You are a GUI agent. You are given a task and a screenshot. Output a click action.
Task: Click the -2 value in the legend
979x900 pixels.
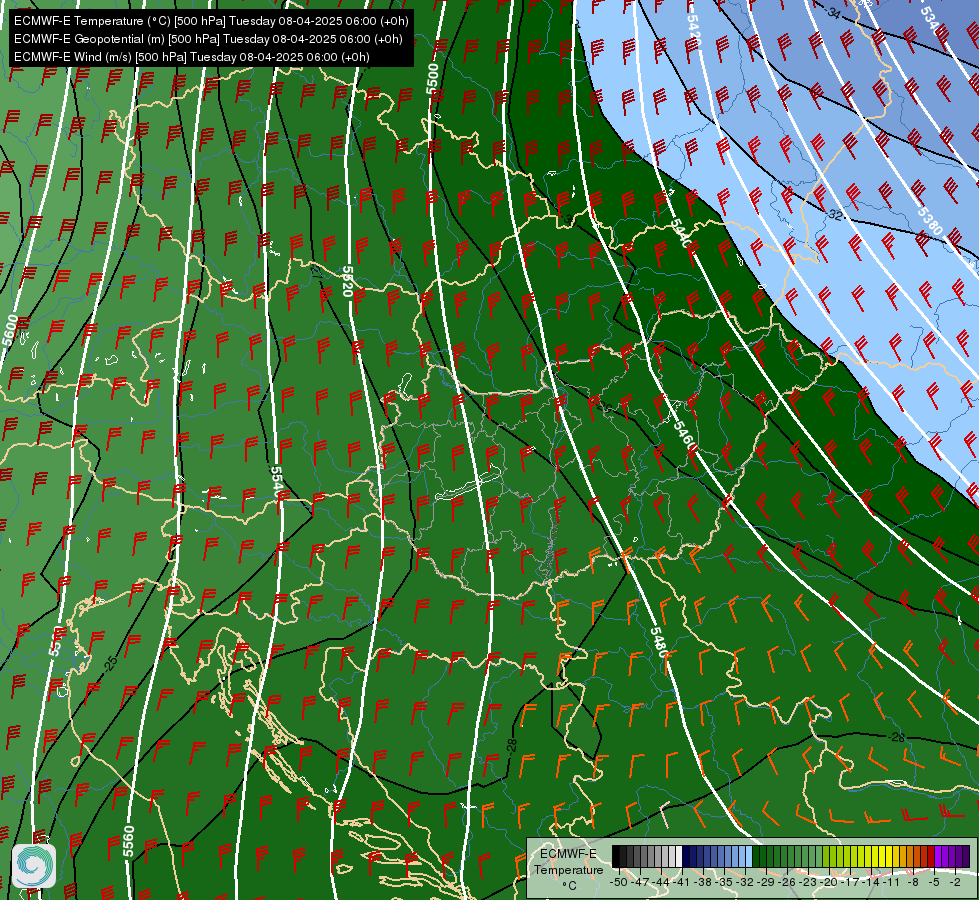tap(955, 882)
